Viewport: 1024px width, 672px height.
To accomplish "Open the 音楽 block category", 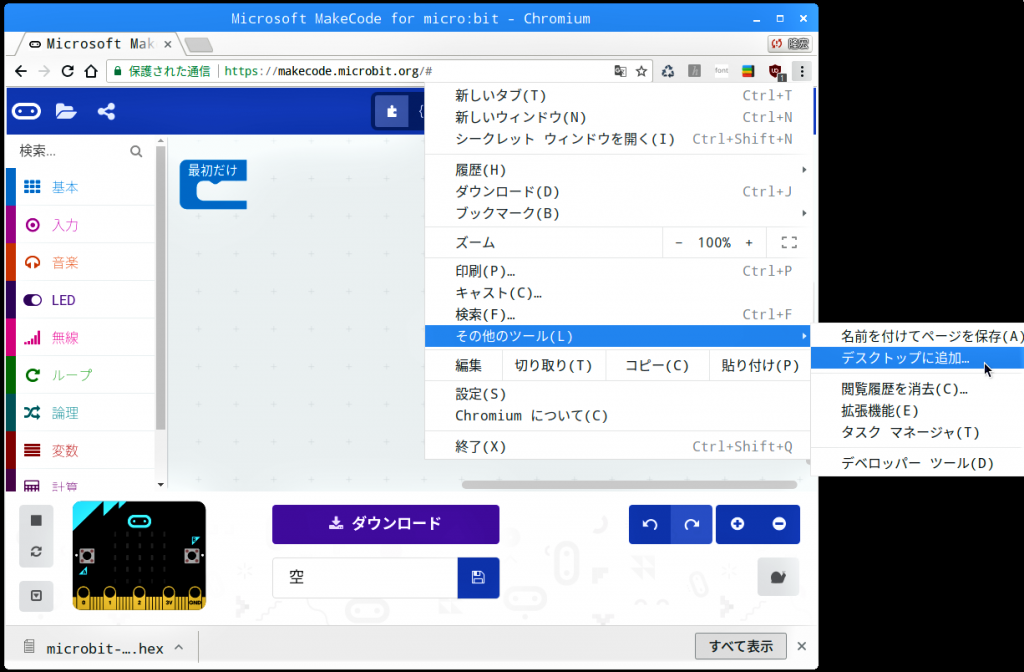I will [x=80, y=263].
